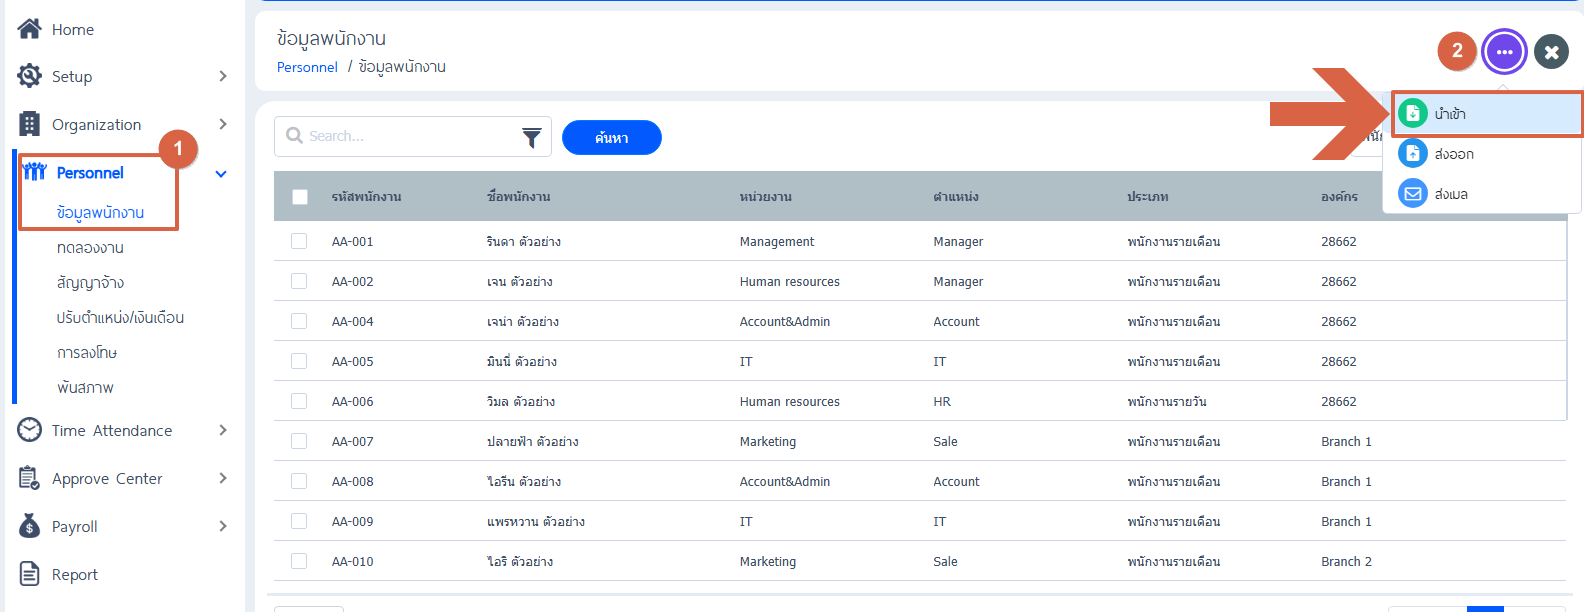Click the Organization building icon
Image resolution: width=1584 pixels, height=612 pixels.
(x=30, y=124)
